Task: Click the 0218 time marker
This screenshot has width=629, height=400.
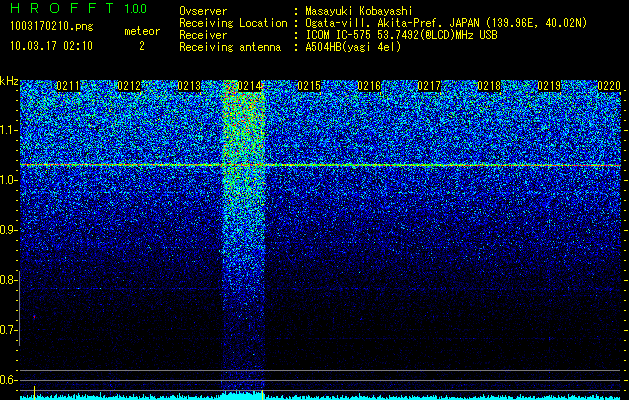Action: coord(489,86)
